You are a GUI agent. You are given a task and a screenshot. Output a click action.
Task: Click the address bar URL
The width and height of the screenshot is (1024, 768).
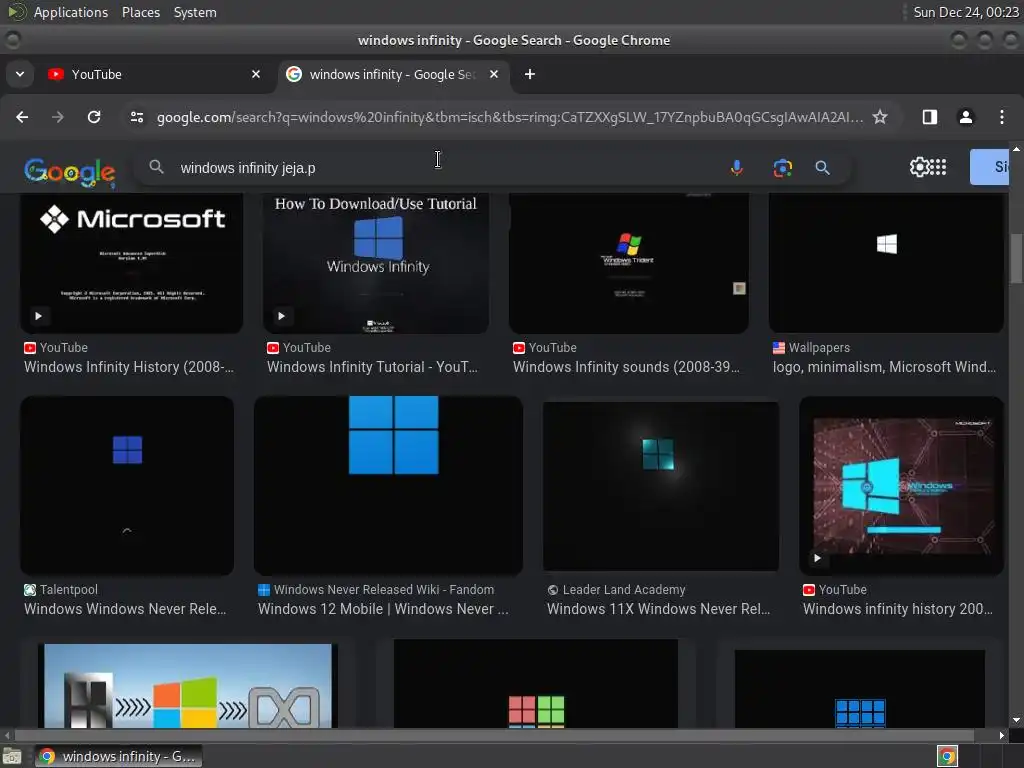point(509,117)
